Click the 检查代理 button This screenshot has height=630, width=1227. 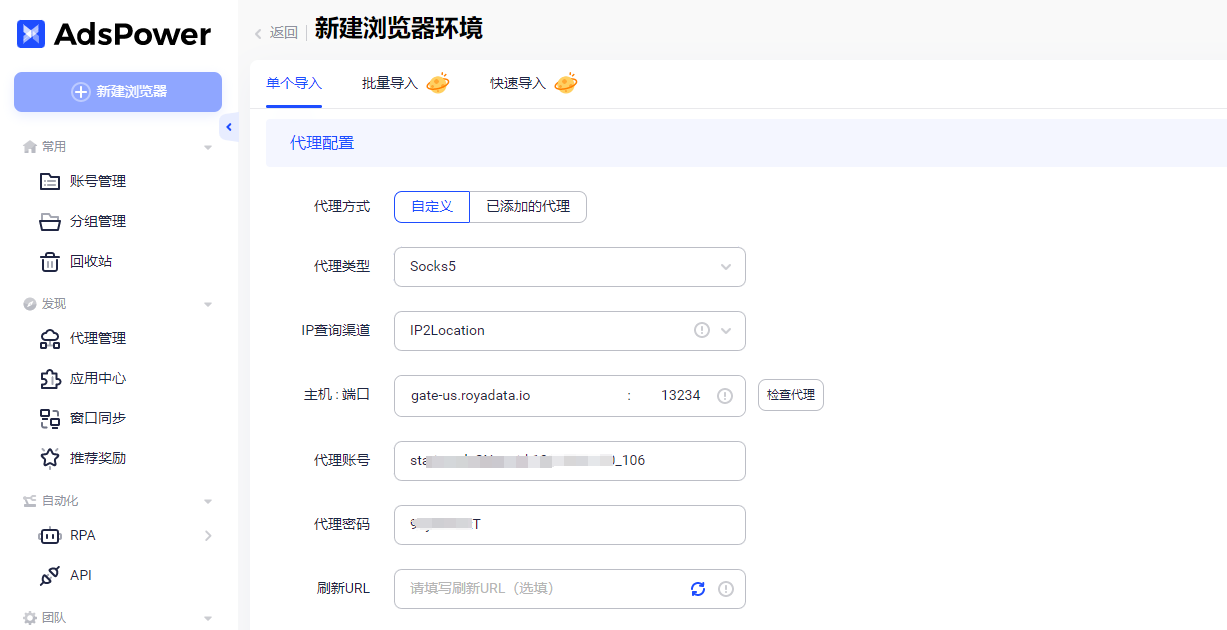click(x=791, y=395)
